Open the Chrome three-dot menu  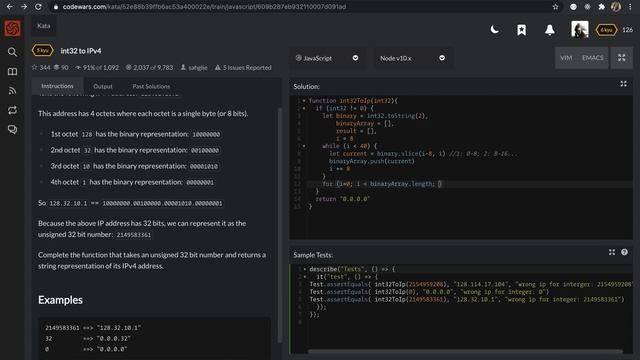coord(630,7)
